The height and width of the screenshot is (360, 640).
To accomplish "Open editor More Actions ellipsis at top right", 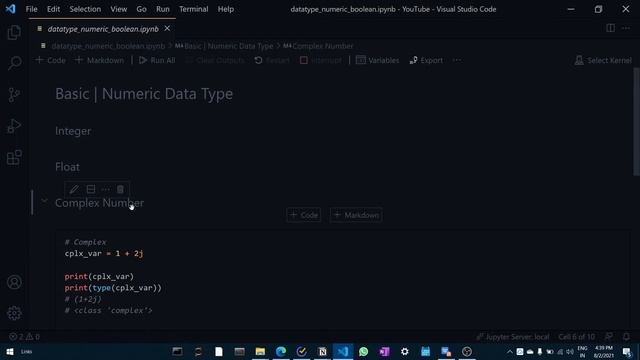I will coord(626,28).
